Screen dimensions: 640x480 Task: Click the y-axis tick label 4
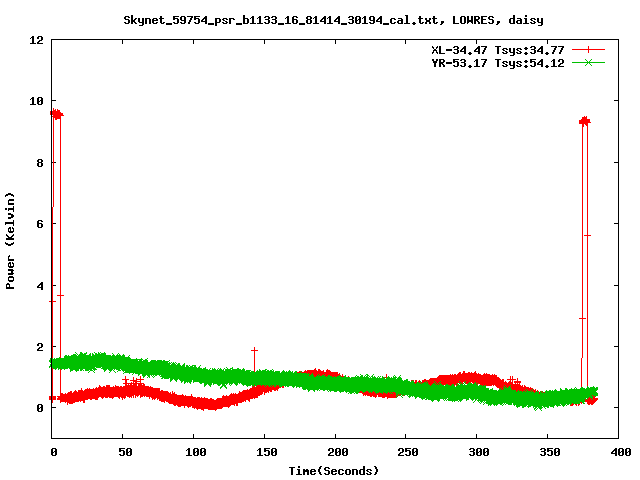tap(40, 286)
